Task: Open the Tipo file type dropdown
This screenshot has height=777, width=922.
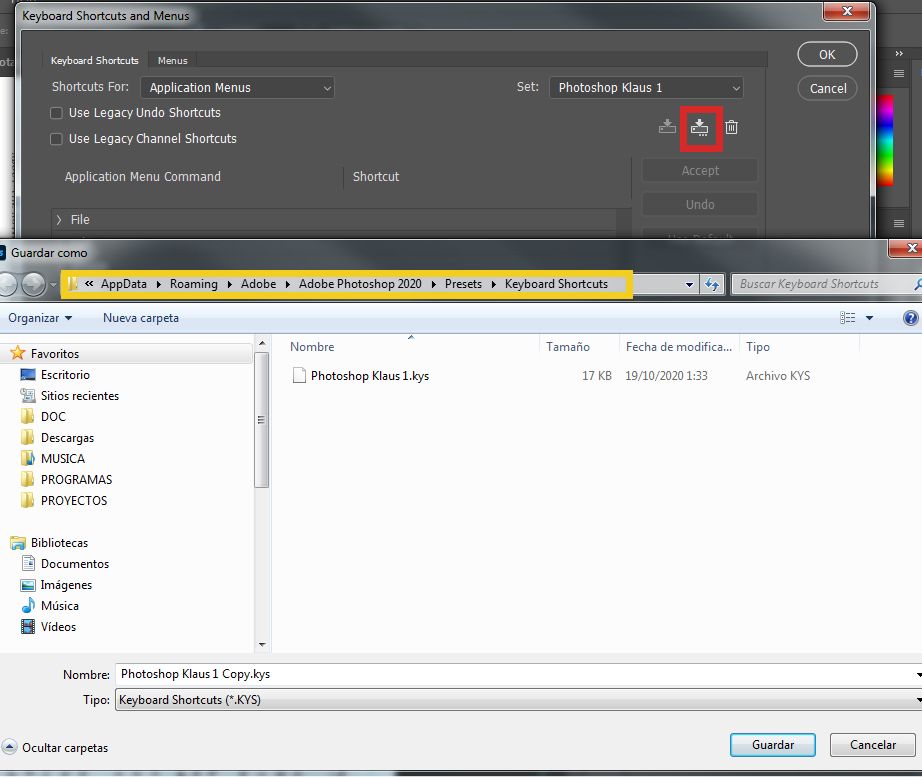Action: point(518,700)
